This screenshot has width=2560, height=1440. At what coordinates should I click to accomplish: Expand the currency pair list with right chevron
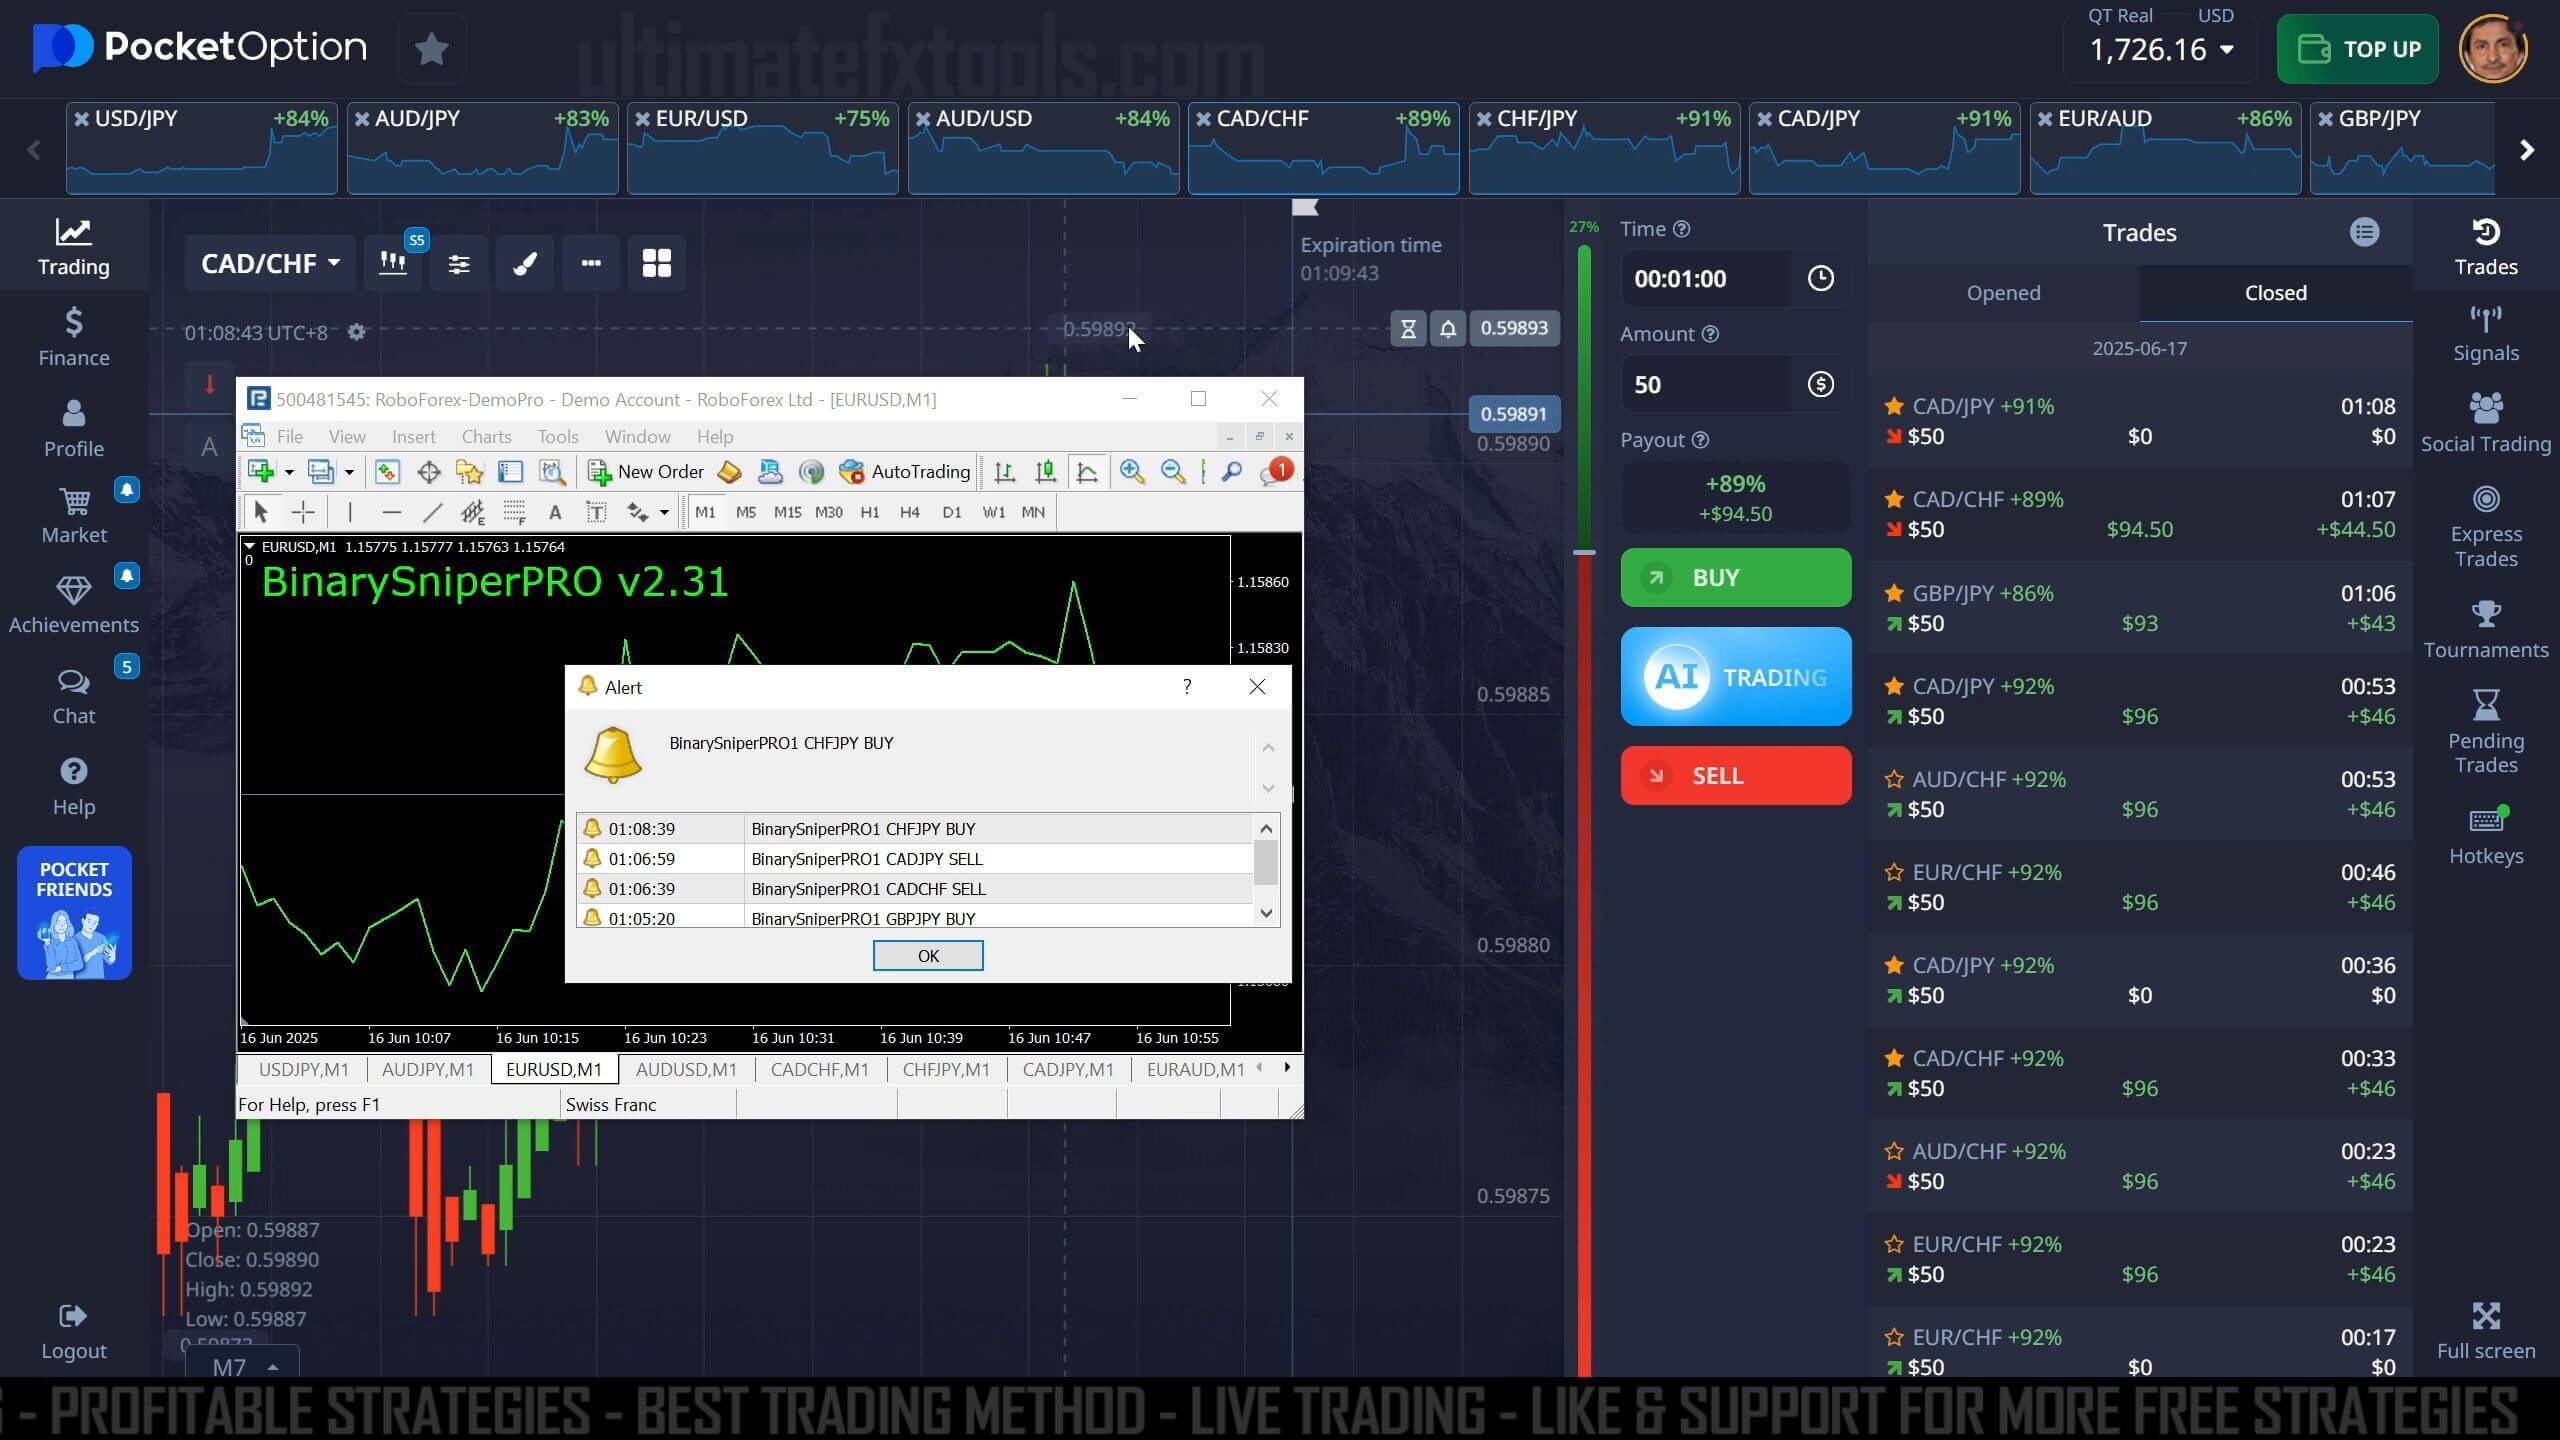[2527, 149]
